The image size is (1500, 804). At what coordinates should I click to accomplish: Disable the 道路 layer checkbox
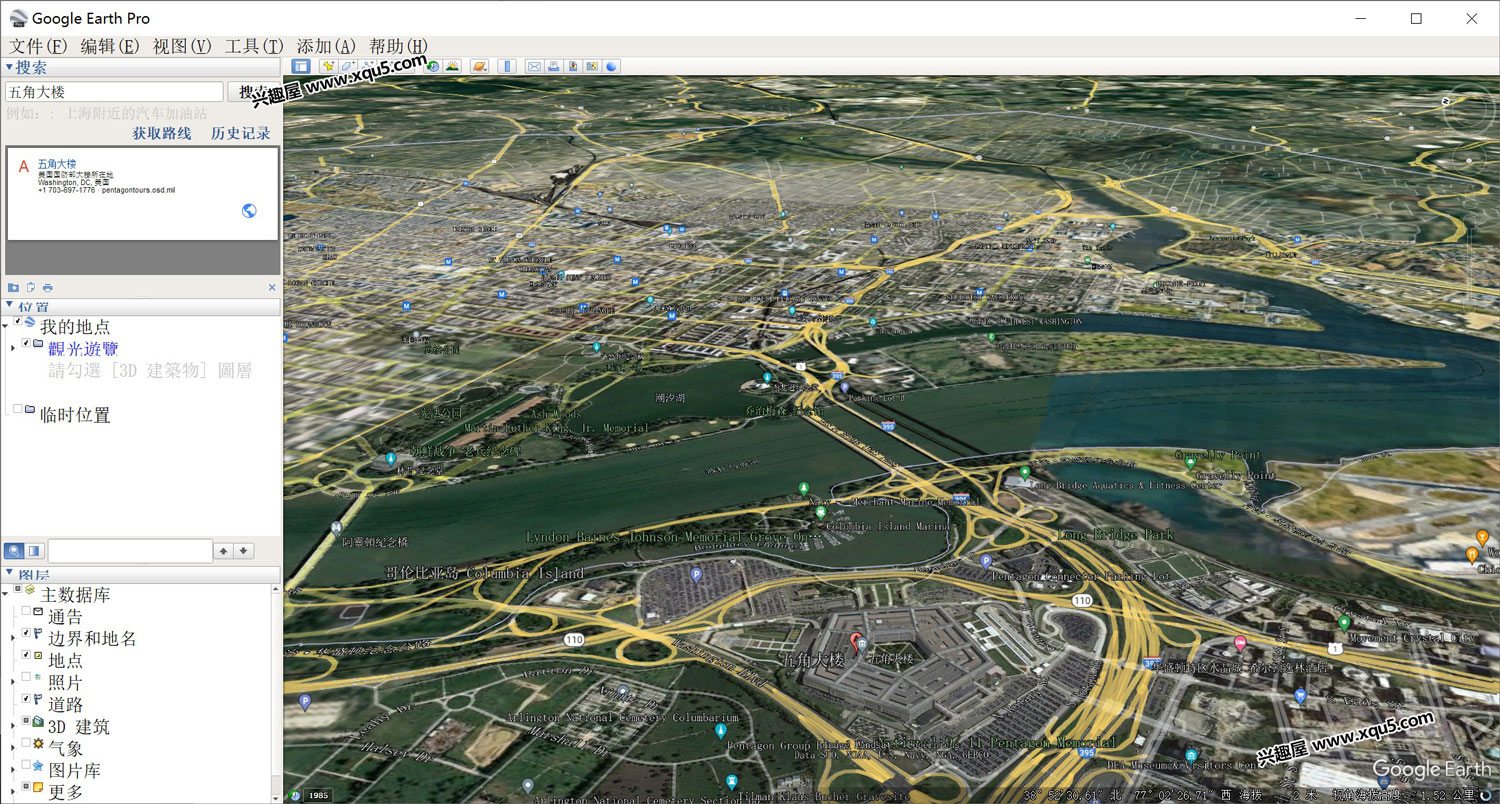click(26, 699)
